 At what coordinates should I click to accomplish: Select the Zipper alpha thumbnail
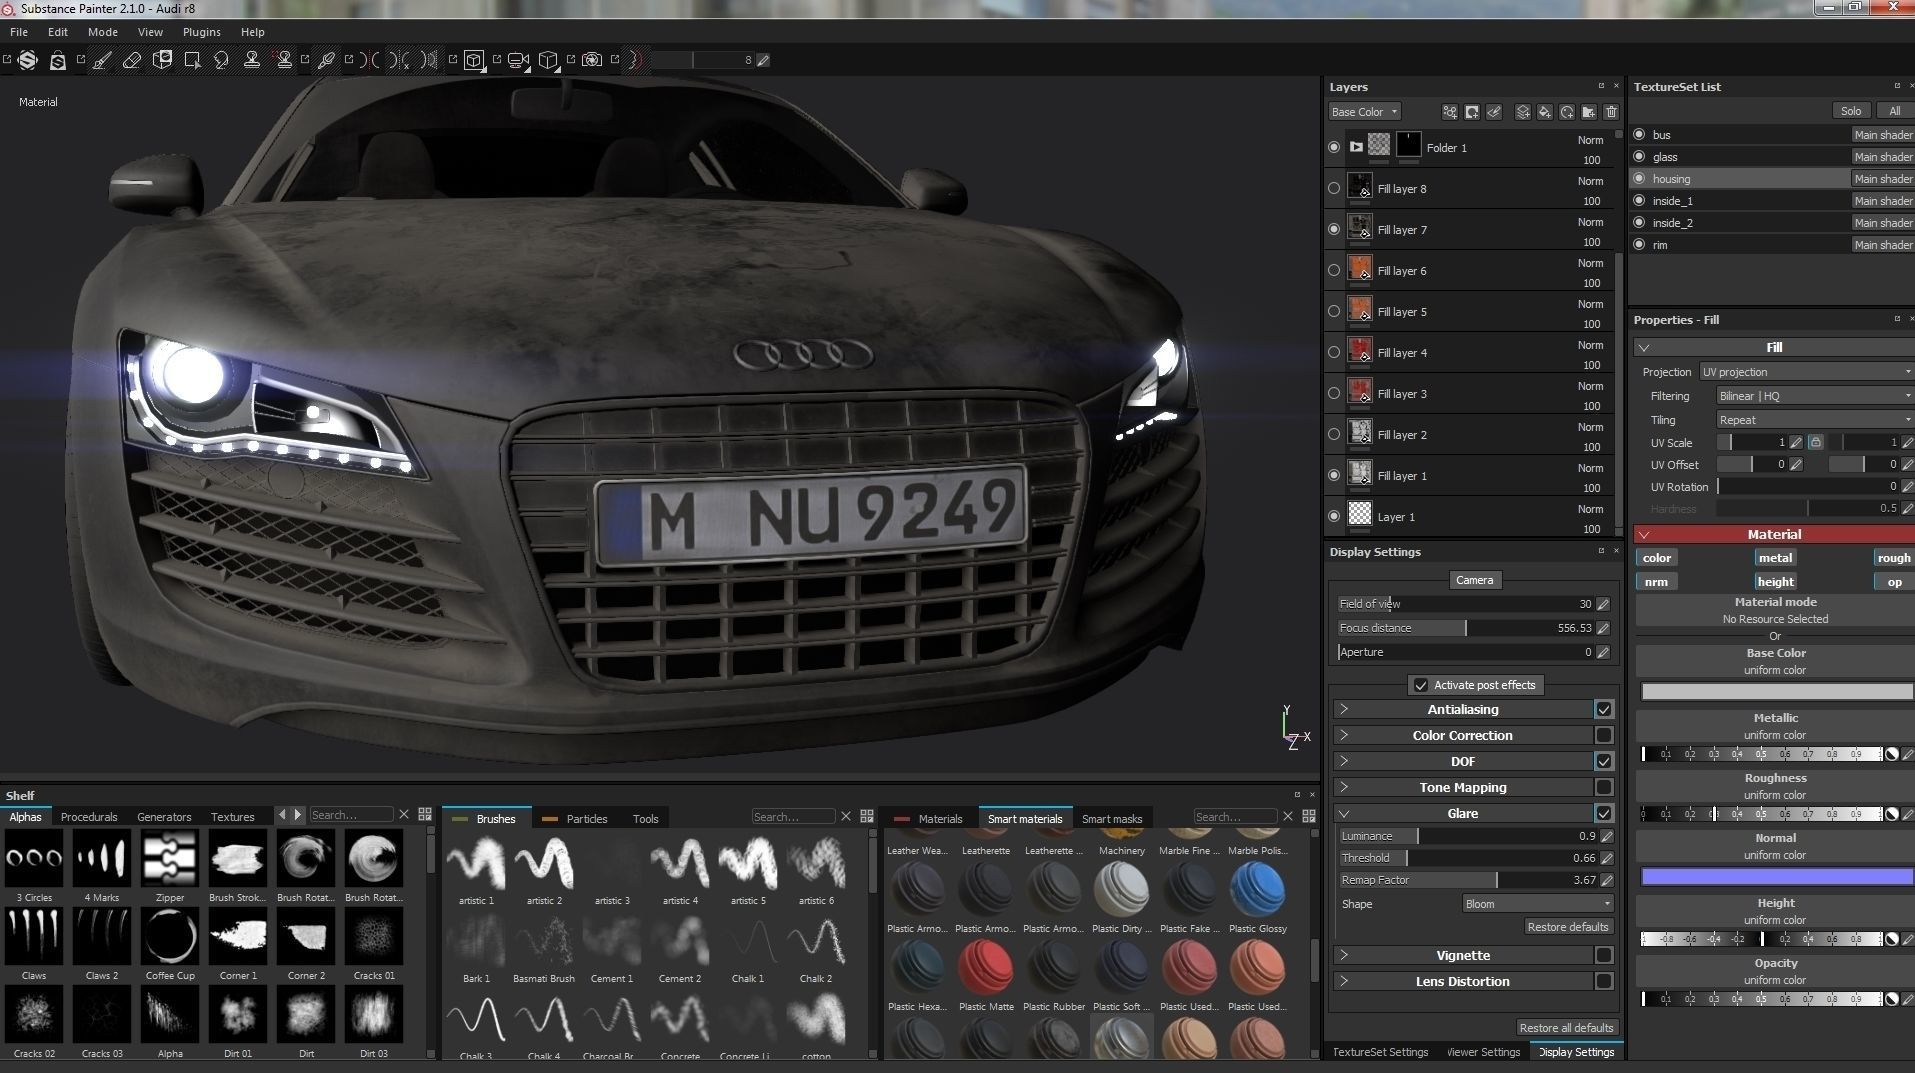[x=170, y=857]
